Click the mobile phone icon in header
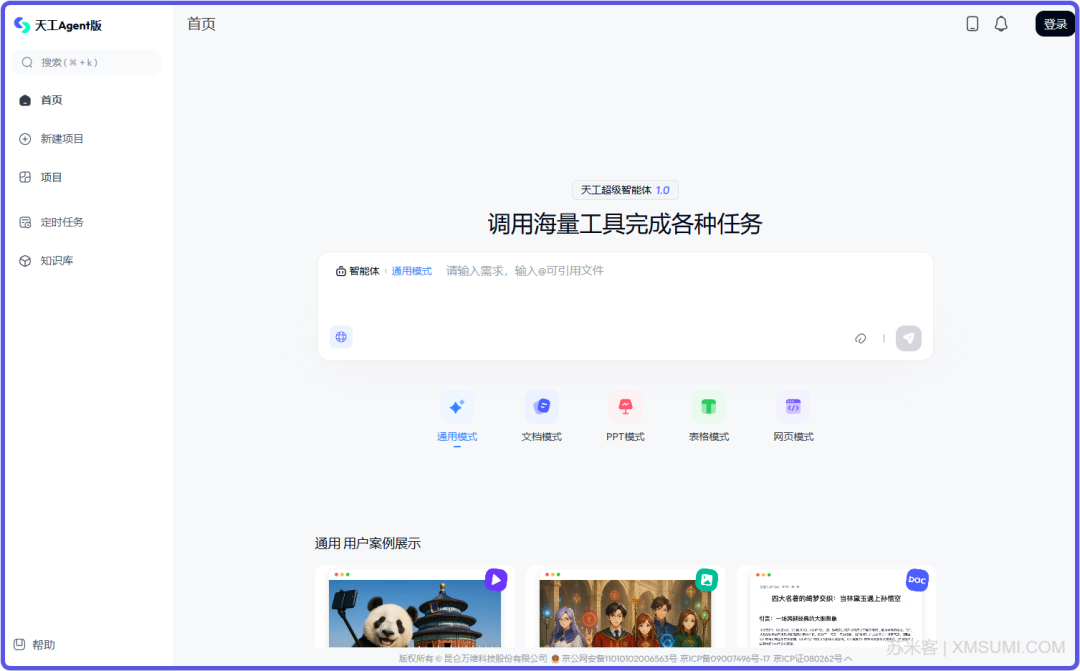Image resolution: width=1080 pixels, height=671 pixels. click(x=972, y=24)
